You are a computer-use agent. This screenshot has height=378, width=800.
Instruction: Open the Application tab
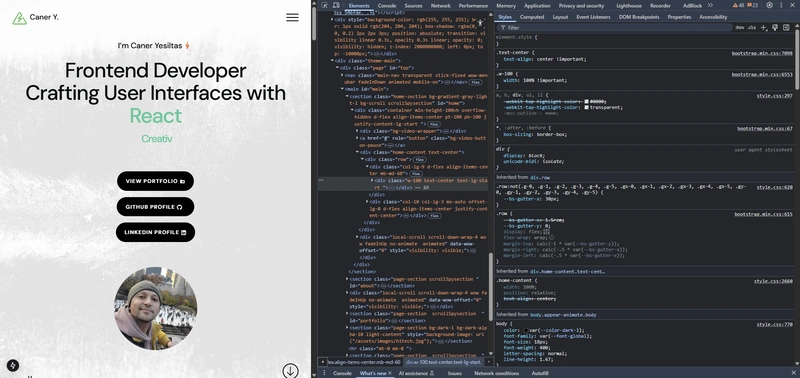coord(537,6)
